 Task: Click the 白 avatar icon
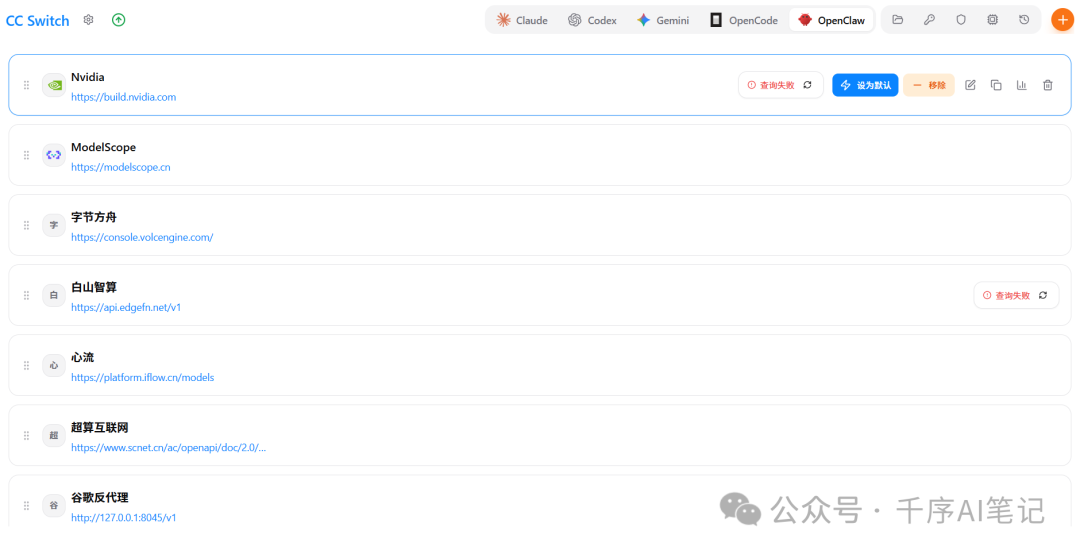coord(54,295)
